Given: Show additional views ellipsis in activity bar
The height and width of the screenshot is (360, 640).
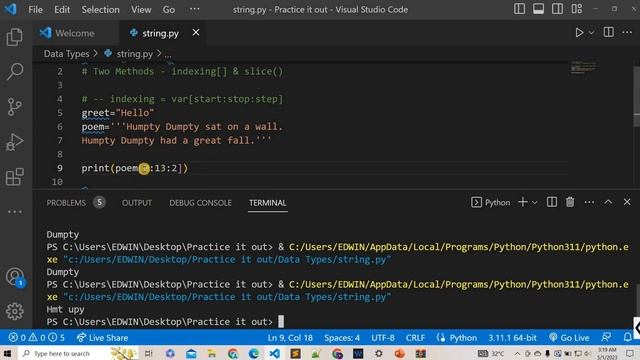Looking at the screenshot, I should 15,212.
